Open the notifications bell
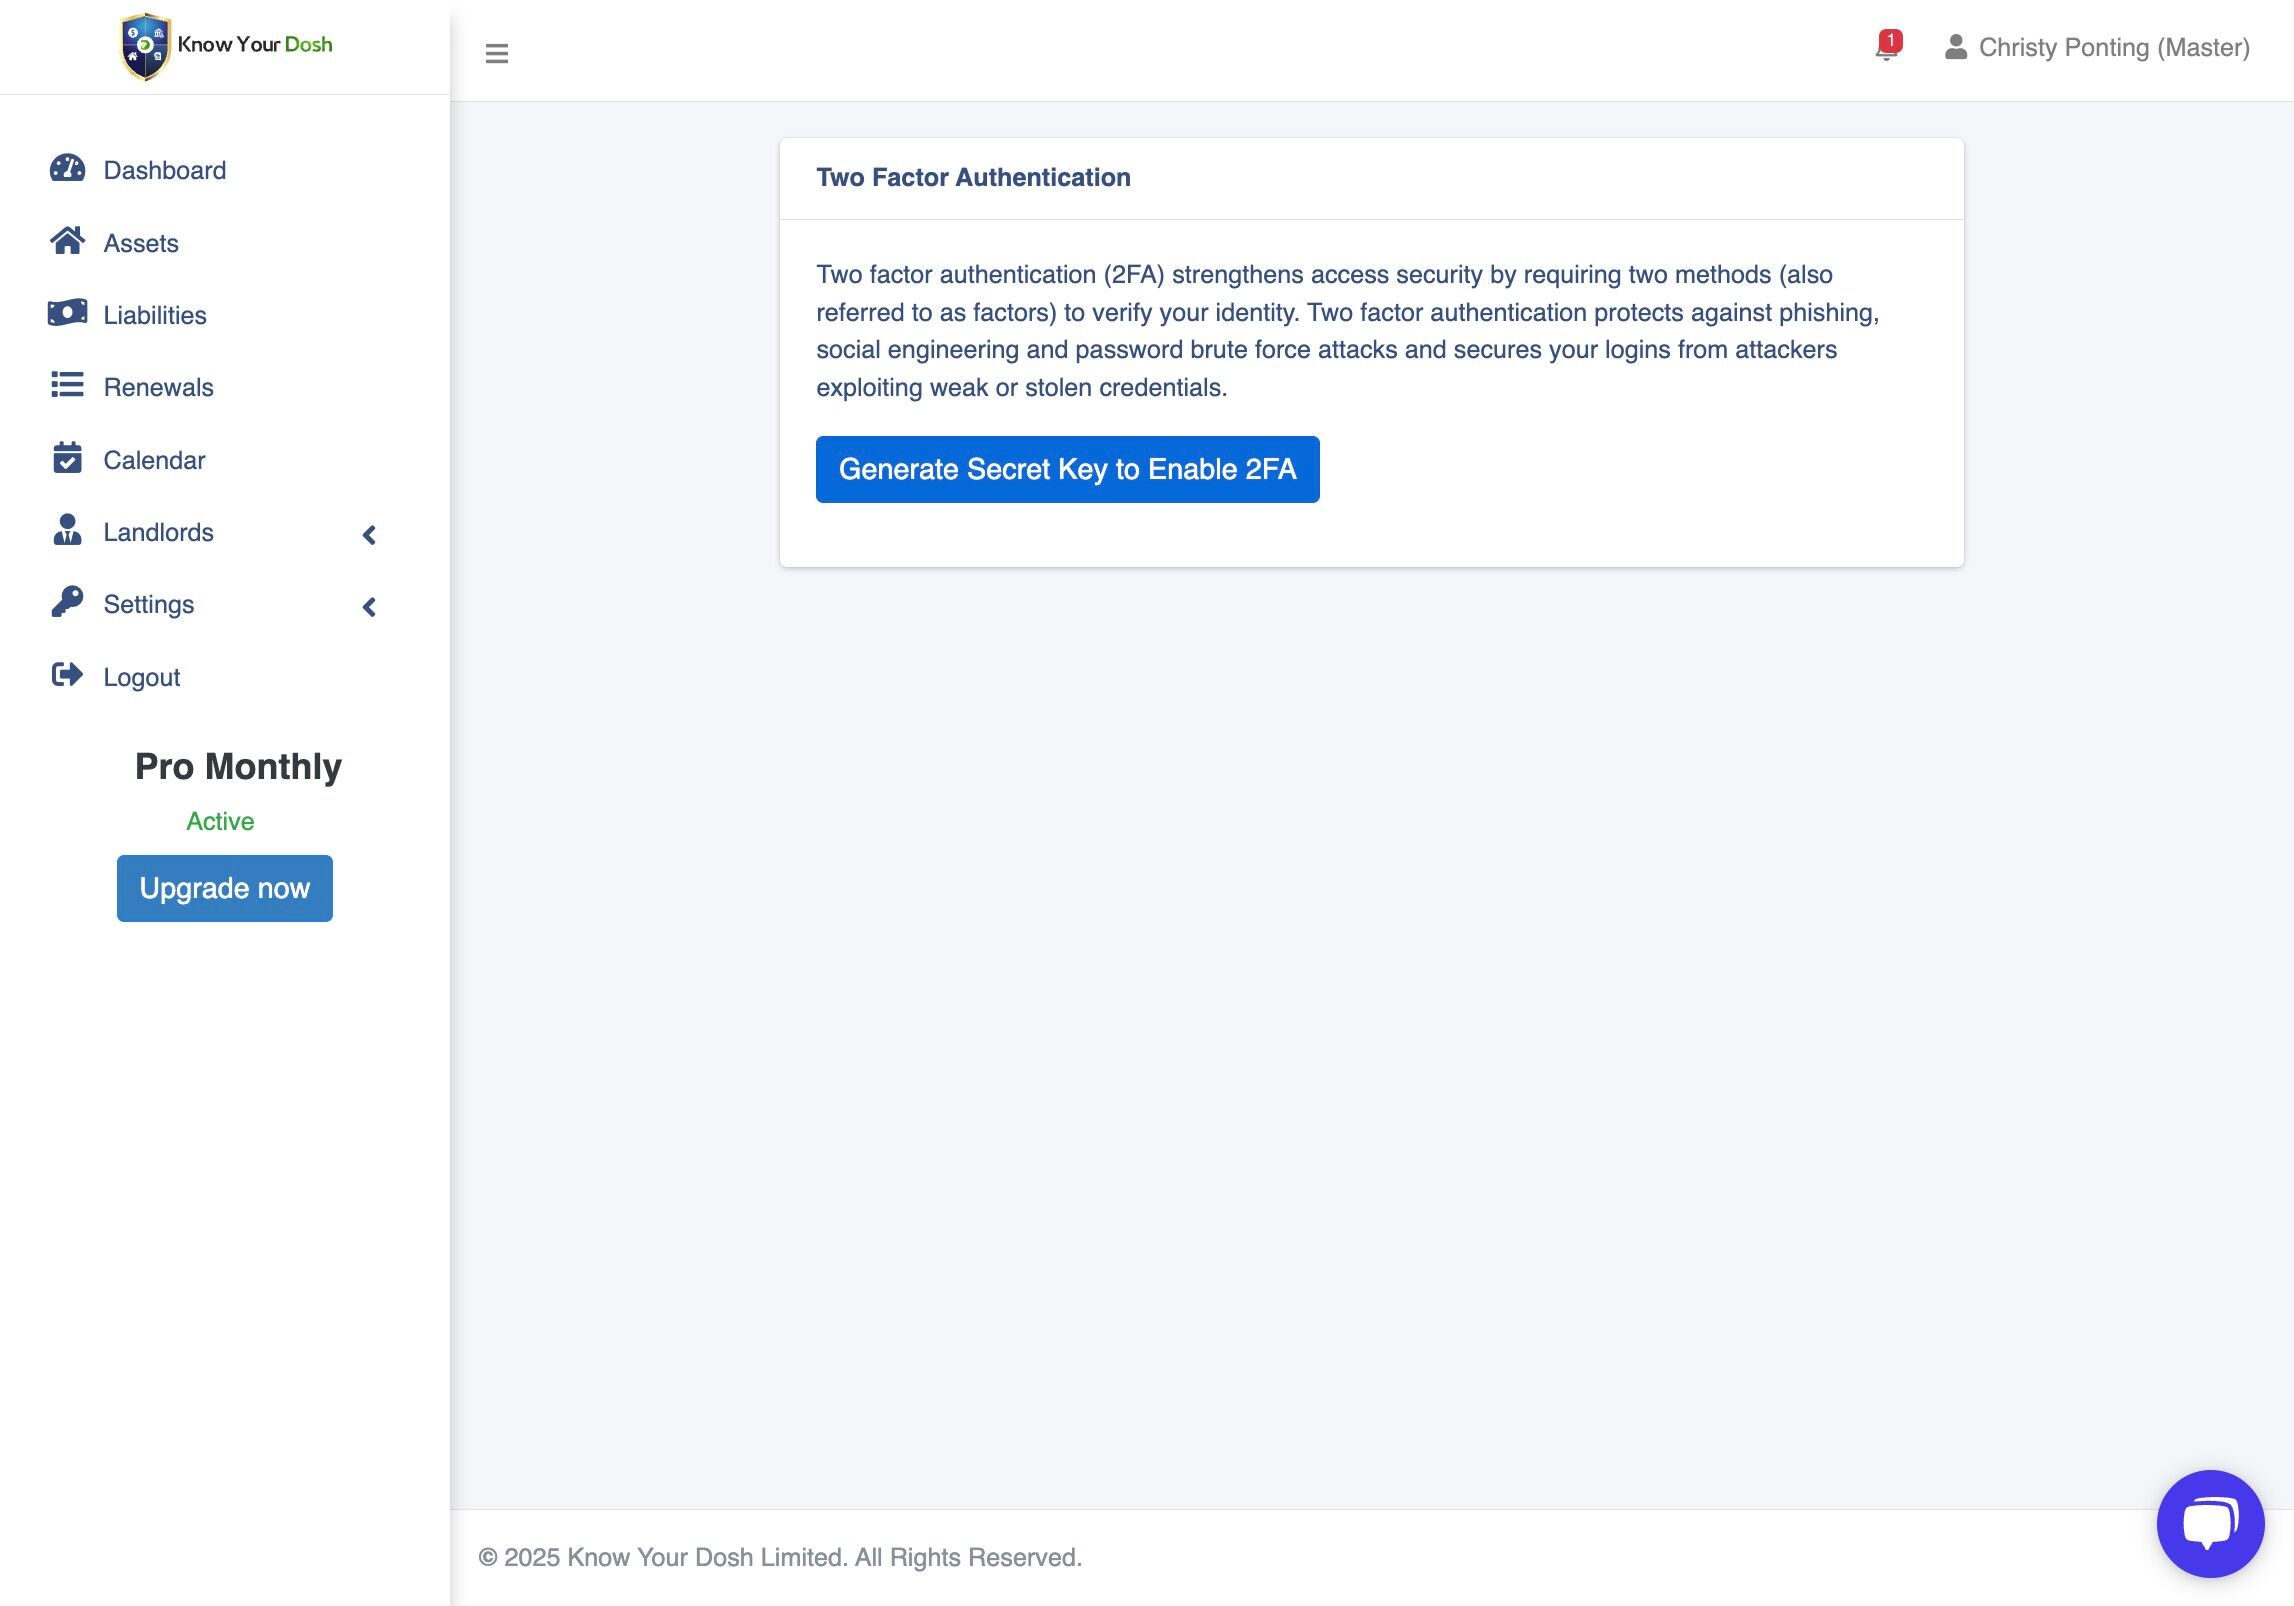This screenshot has width=2294, height=1606. 1886,47
